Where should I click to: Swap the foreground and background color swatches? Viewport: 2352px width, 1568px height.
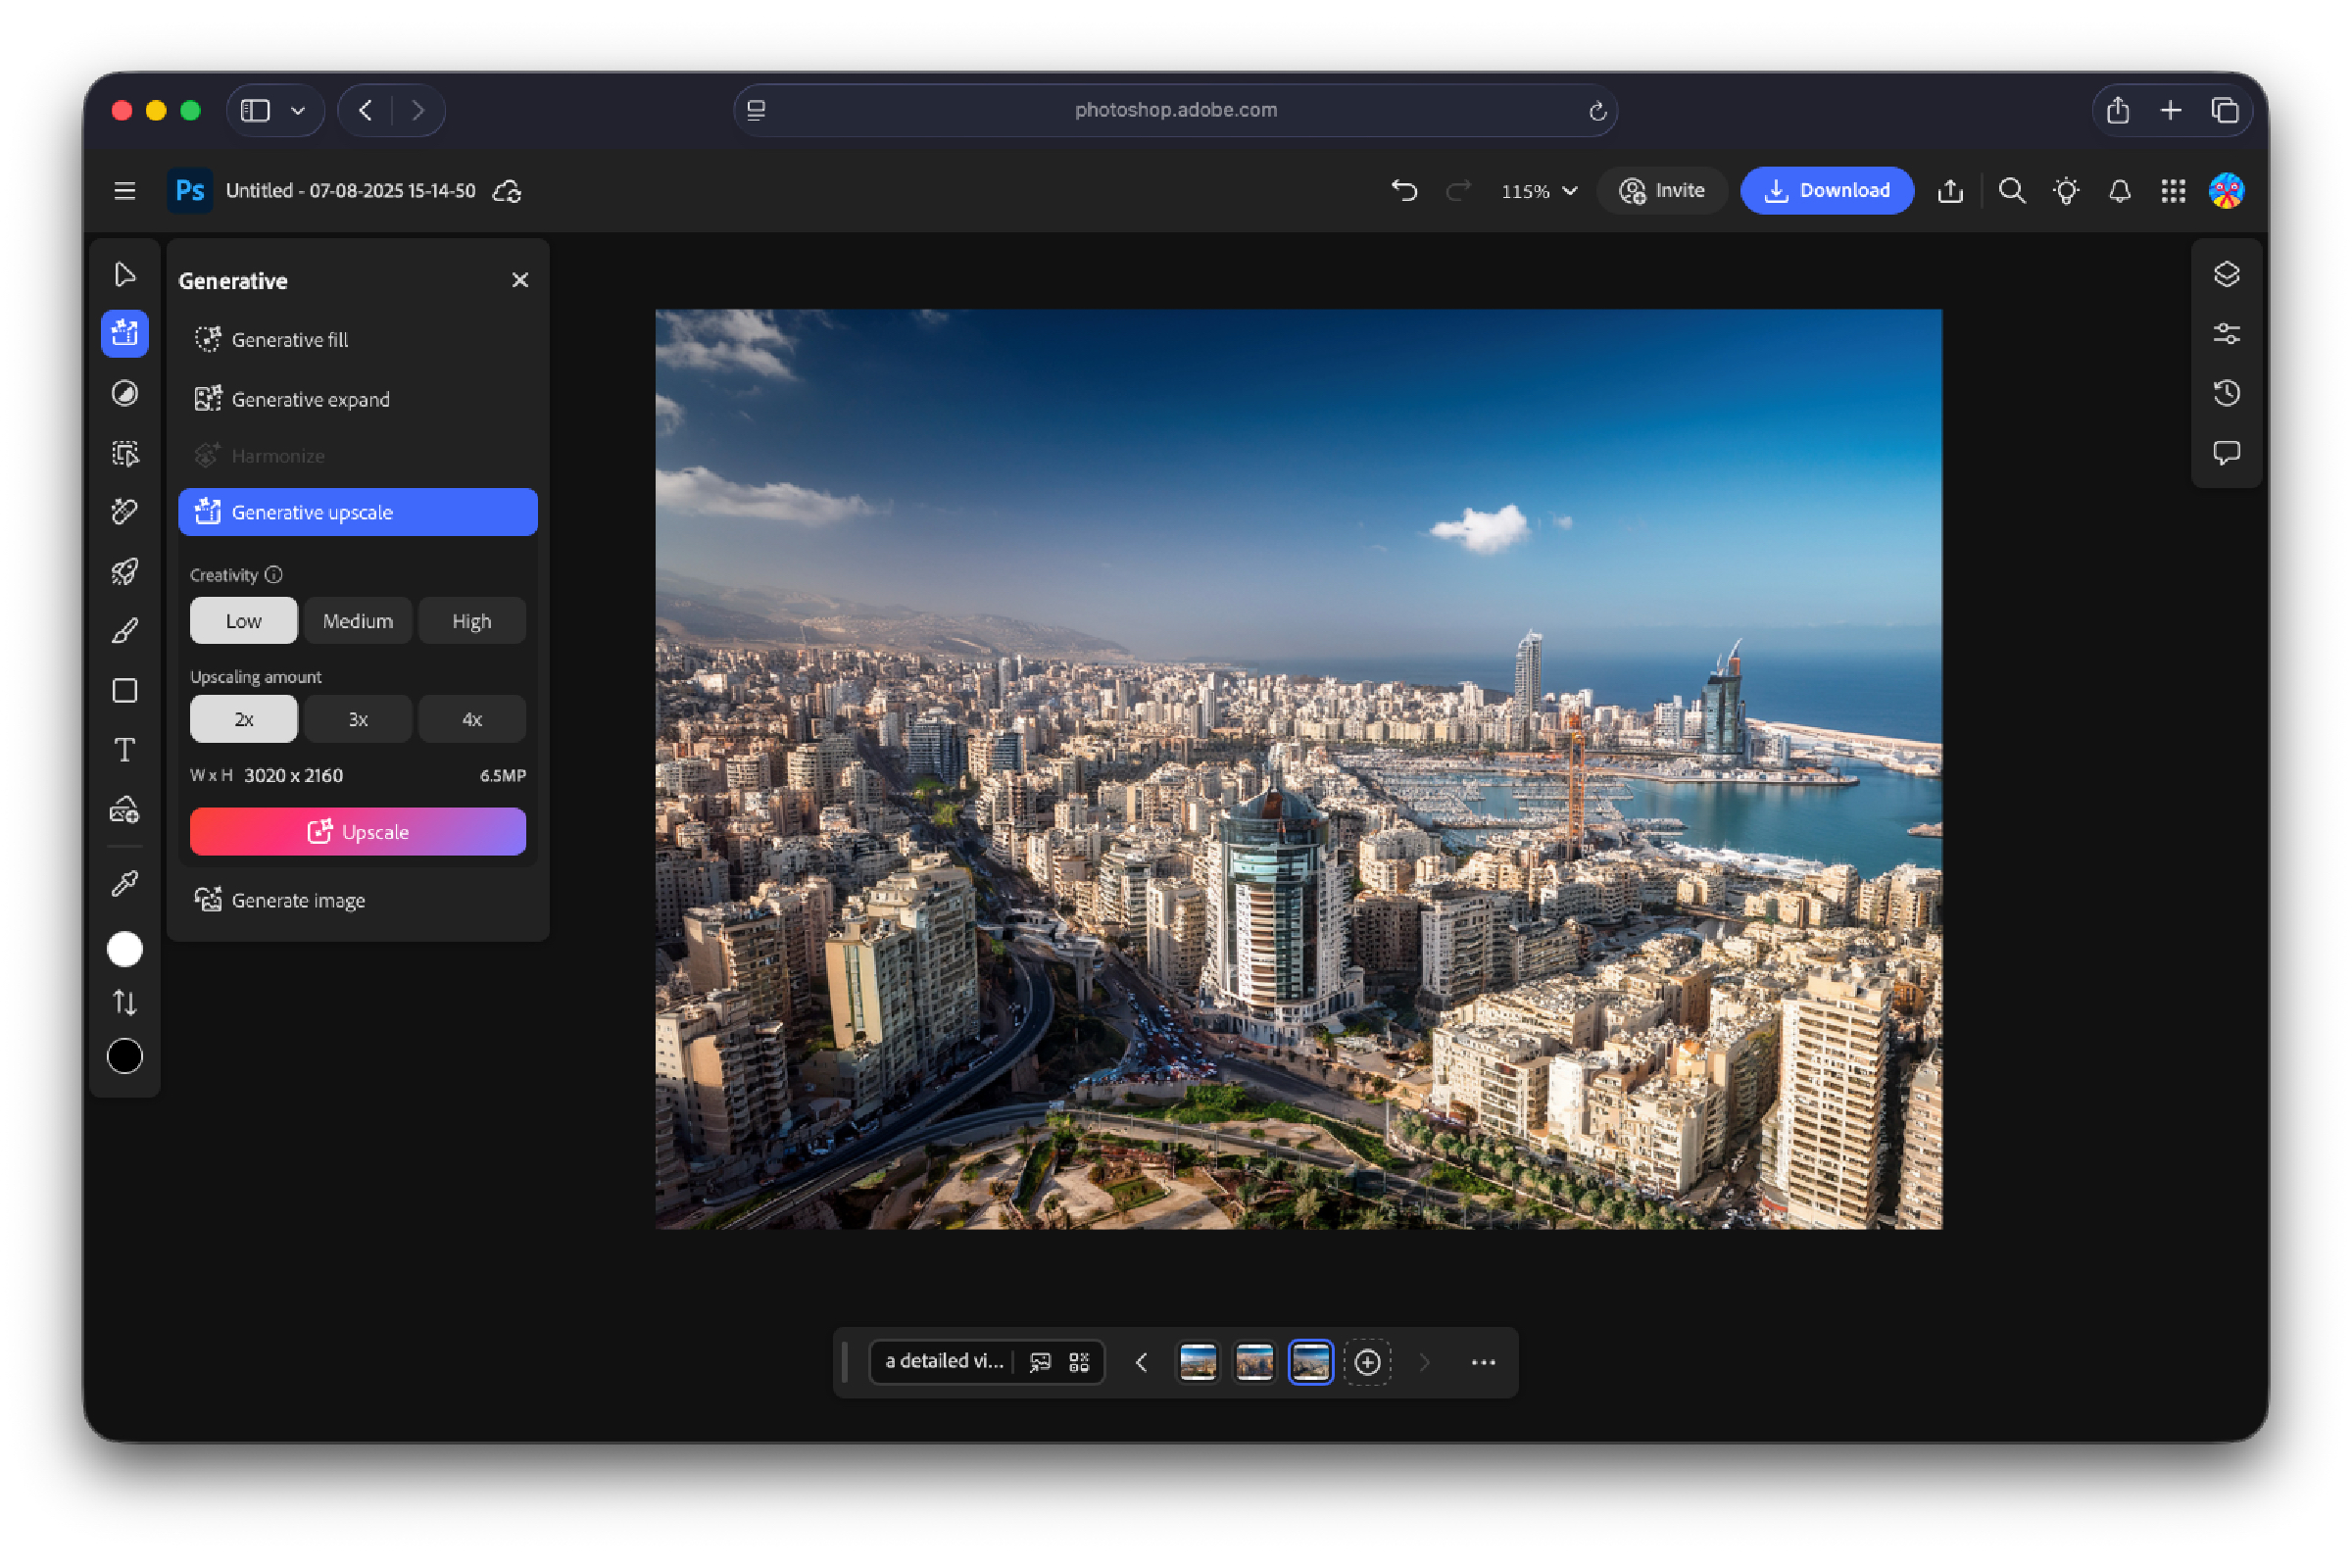tap(125, 1002)
